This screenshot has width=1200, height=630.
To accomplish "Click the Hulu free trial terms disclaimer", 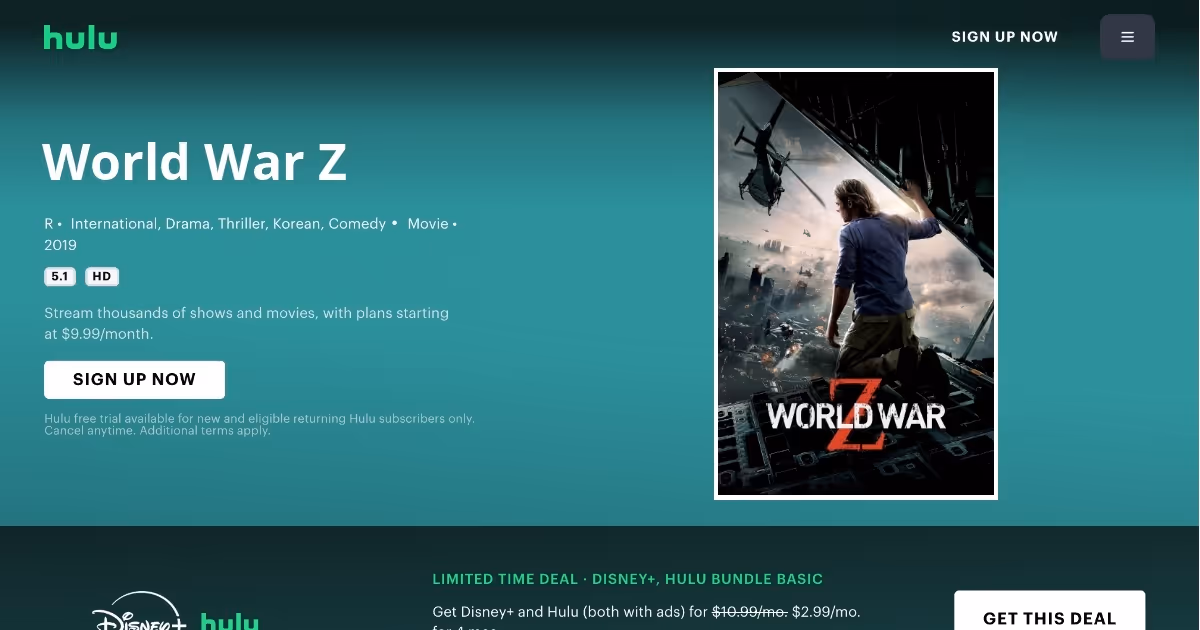I will 259,424.
